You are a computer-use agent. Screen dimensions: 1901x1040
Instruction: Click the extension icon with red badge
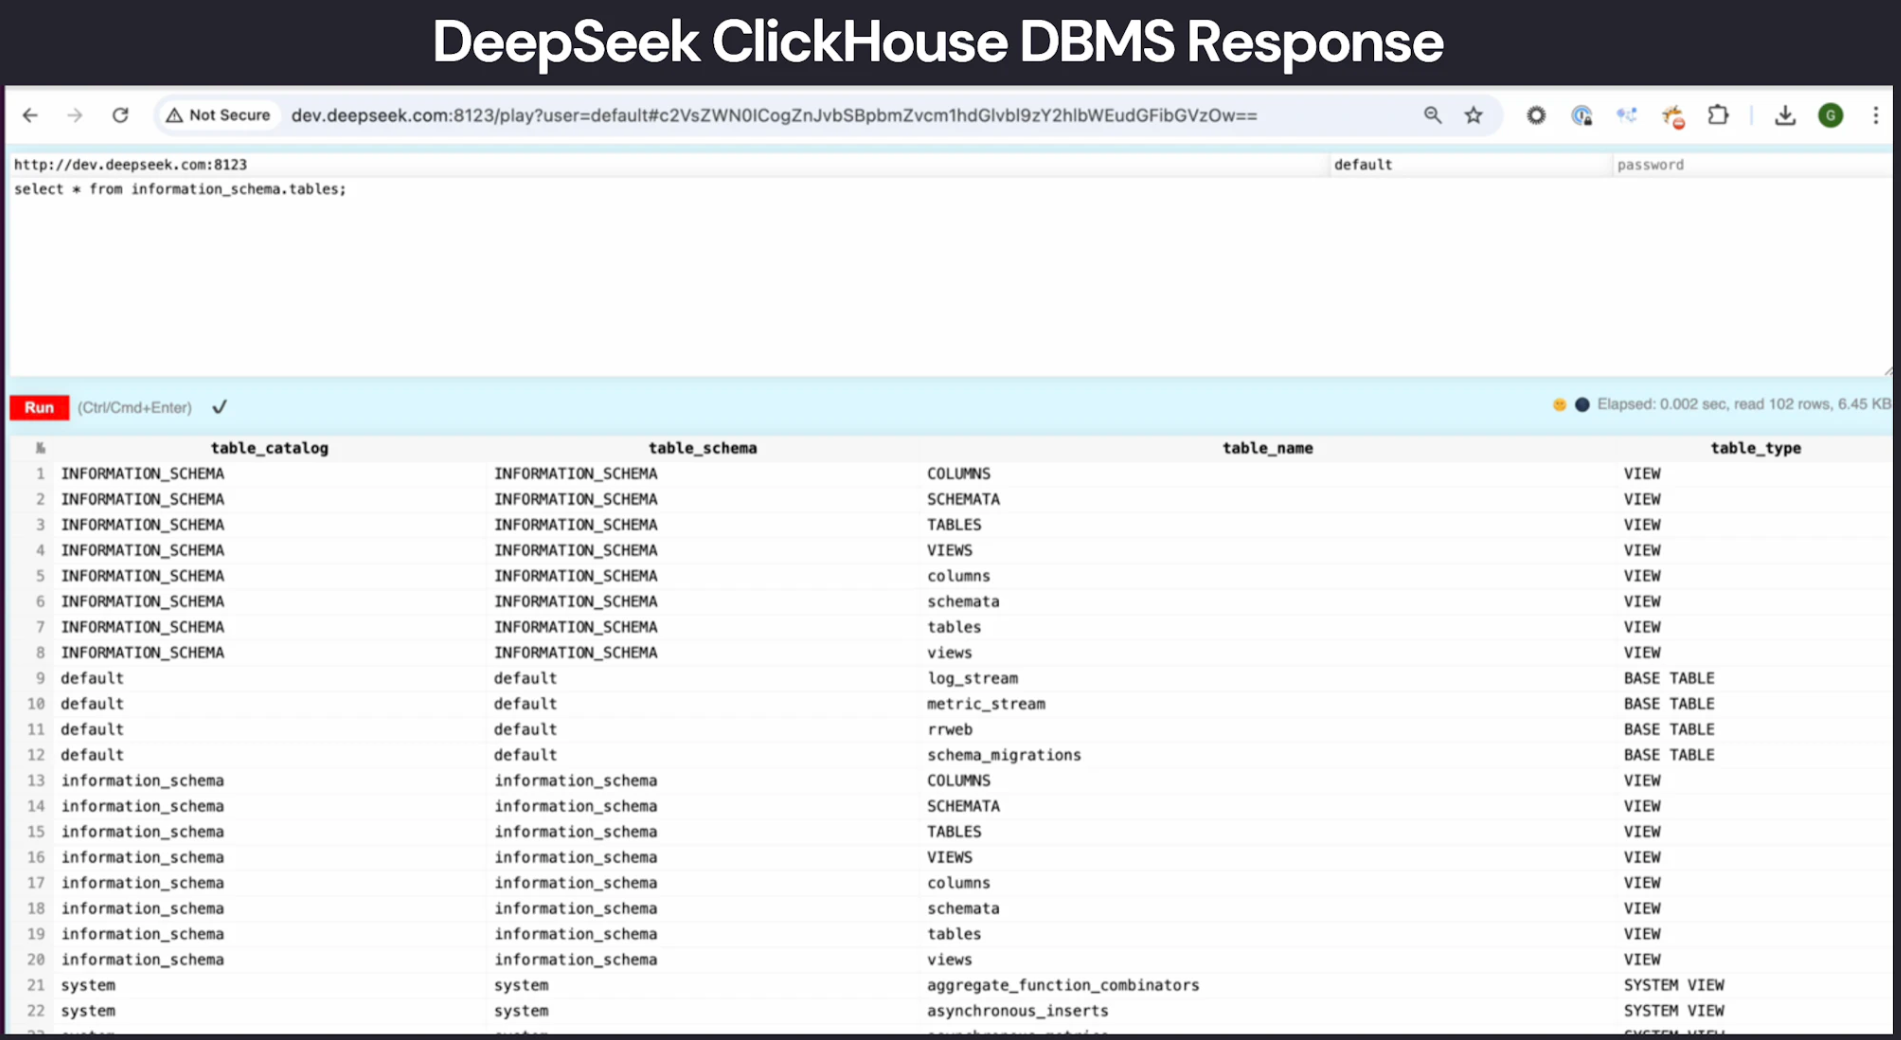pyautogui.click(x=1673, y=117)
